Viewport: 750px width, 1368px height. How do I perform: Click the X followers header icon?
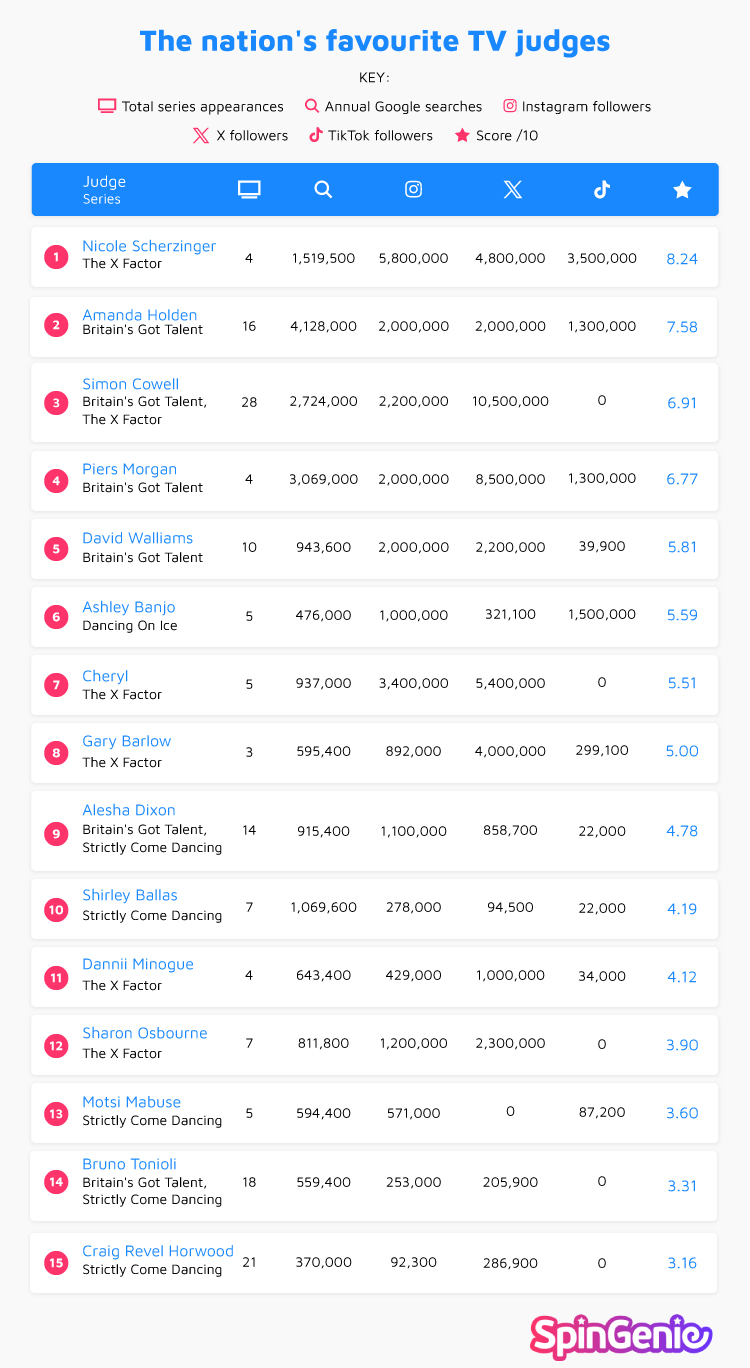click(x=512, y=190)
